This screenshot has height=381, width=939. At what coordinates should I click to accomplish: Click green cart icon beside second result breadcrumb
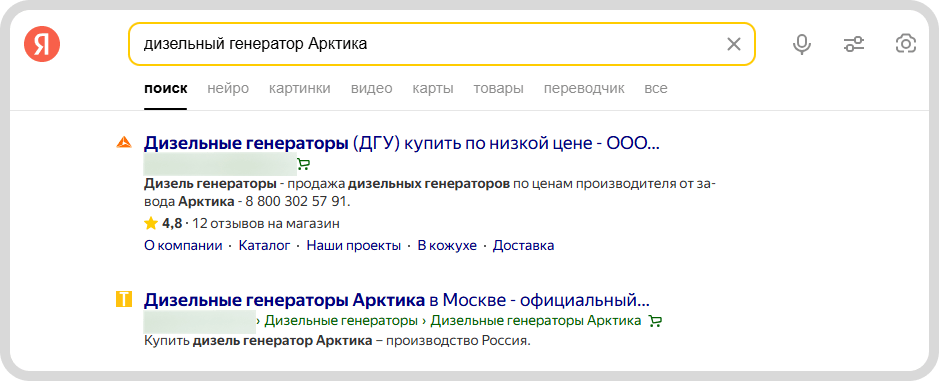point(655,321)
